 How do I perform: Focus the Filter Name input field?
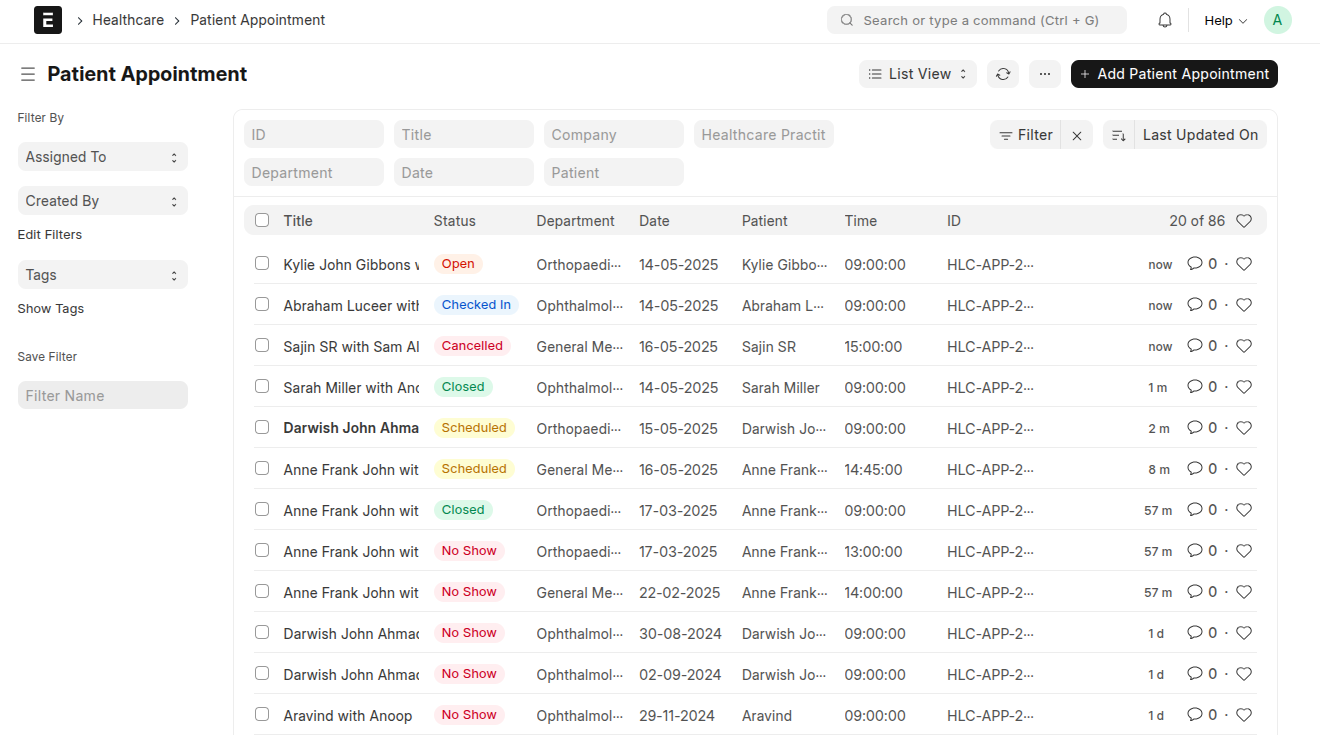pos(103,395)
